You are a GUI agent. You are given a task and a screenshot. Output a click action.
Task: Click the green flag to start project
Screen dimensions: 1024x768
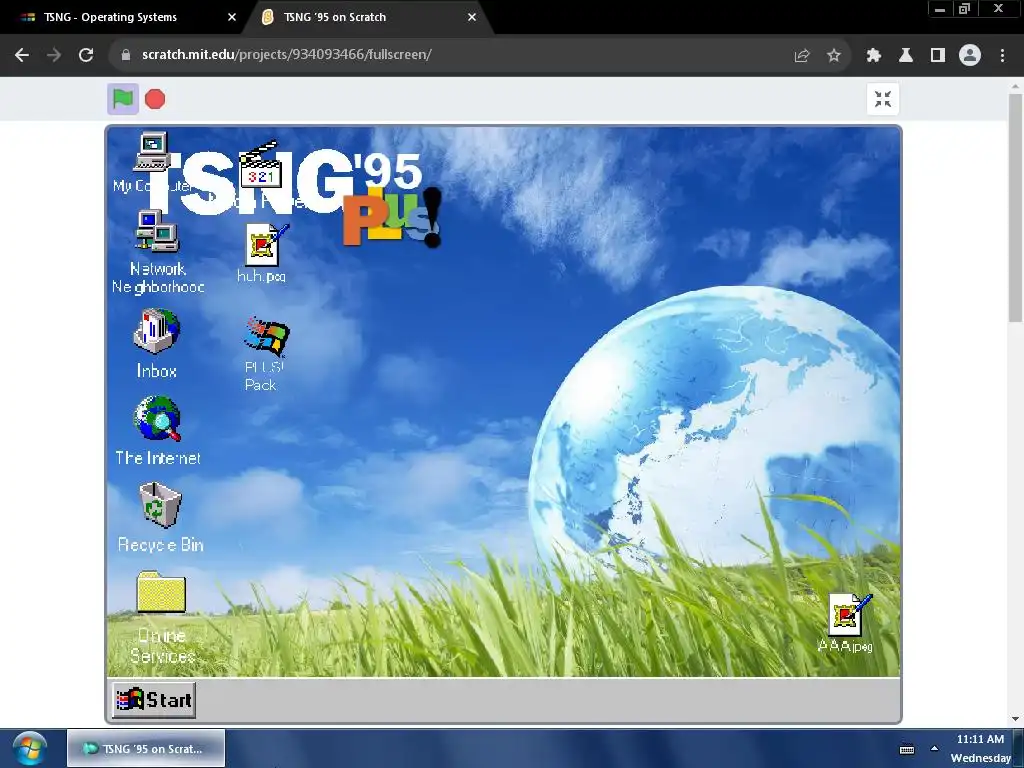123,99
